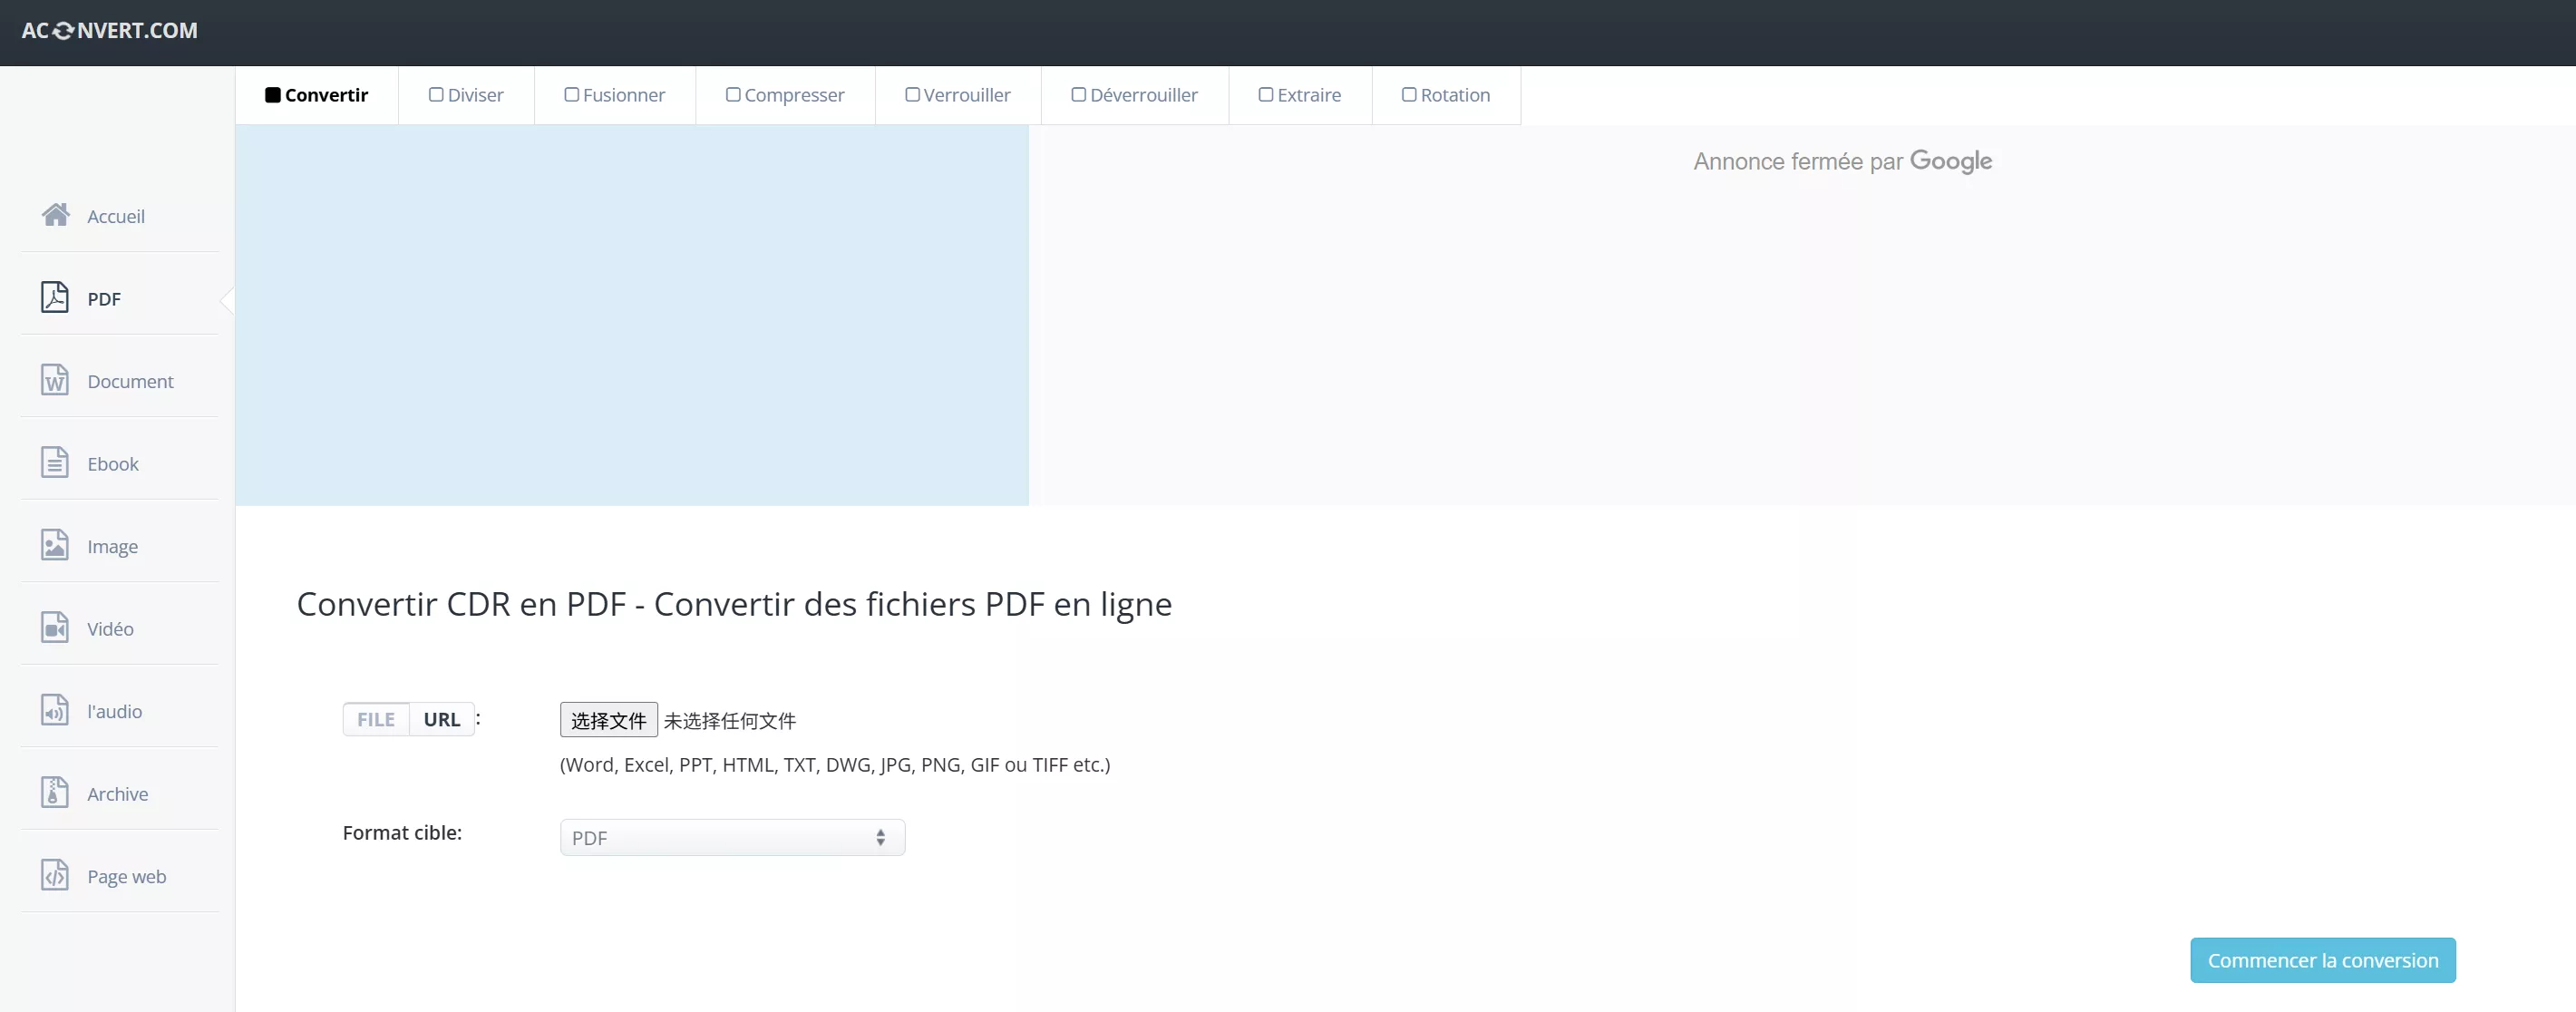Click the Vidéo file icon
The image size is (2576, 1012).
55,628
